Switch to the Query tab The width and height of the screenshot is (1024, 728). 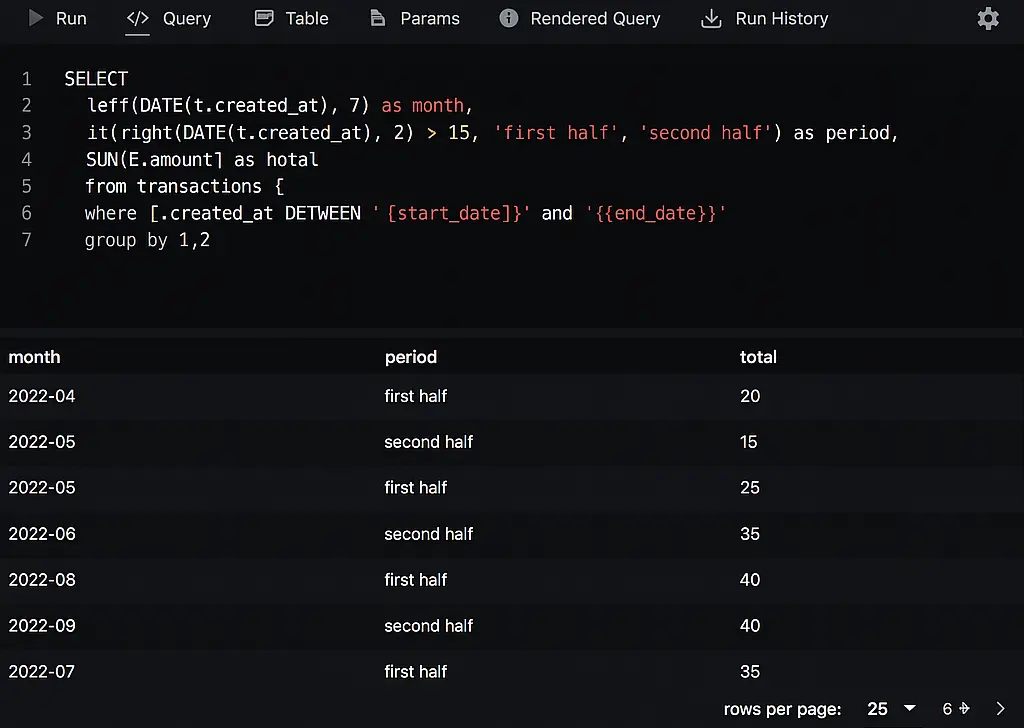coord(187,18)
